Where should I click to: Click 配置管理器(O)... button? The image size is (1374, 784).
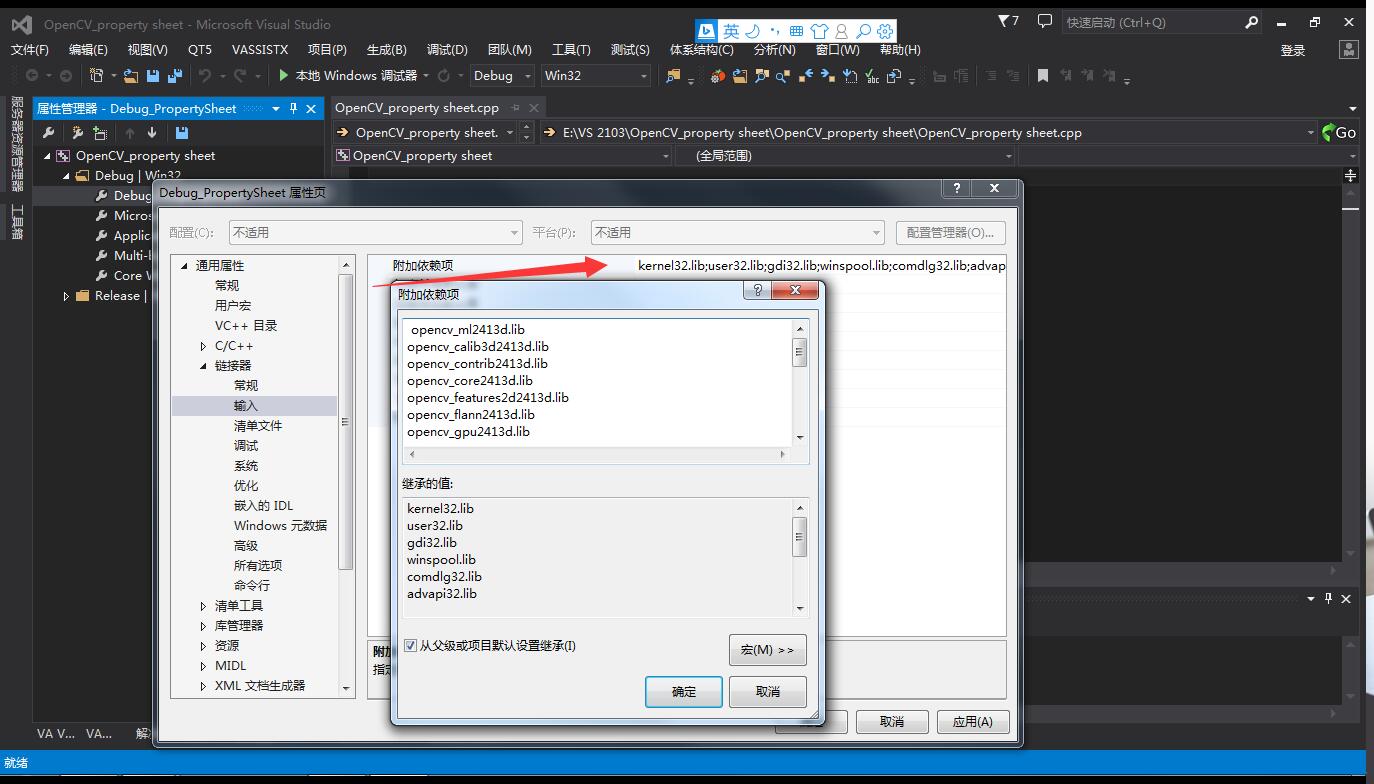click(x=950, y=232)
